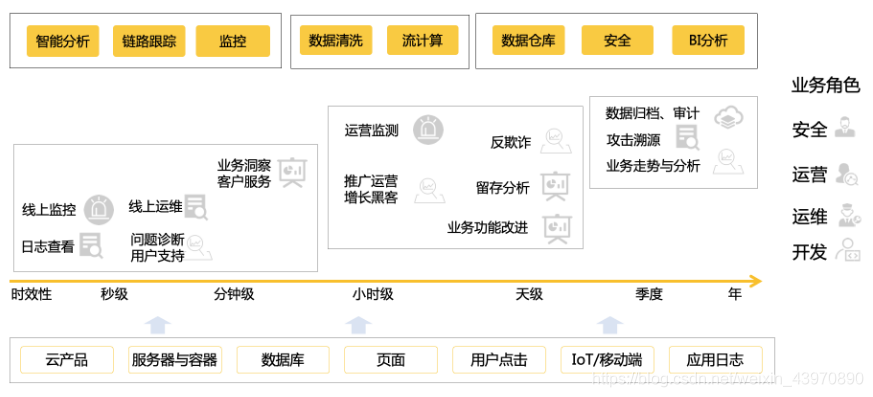Select the 数据仓库 box
Image resolution: width=873 pixels, height=397 pixels.
[x=528, y=40]
